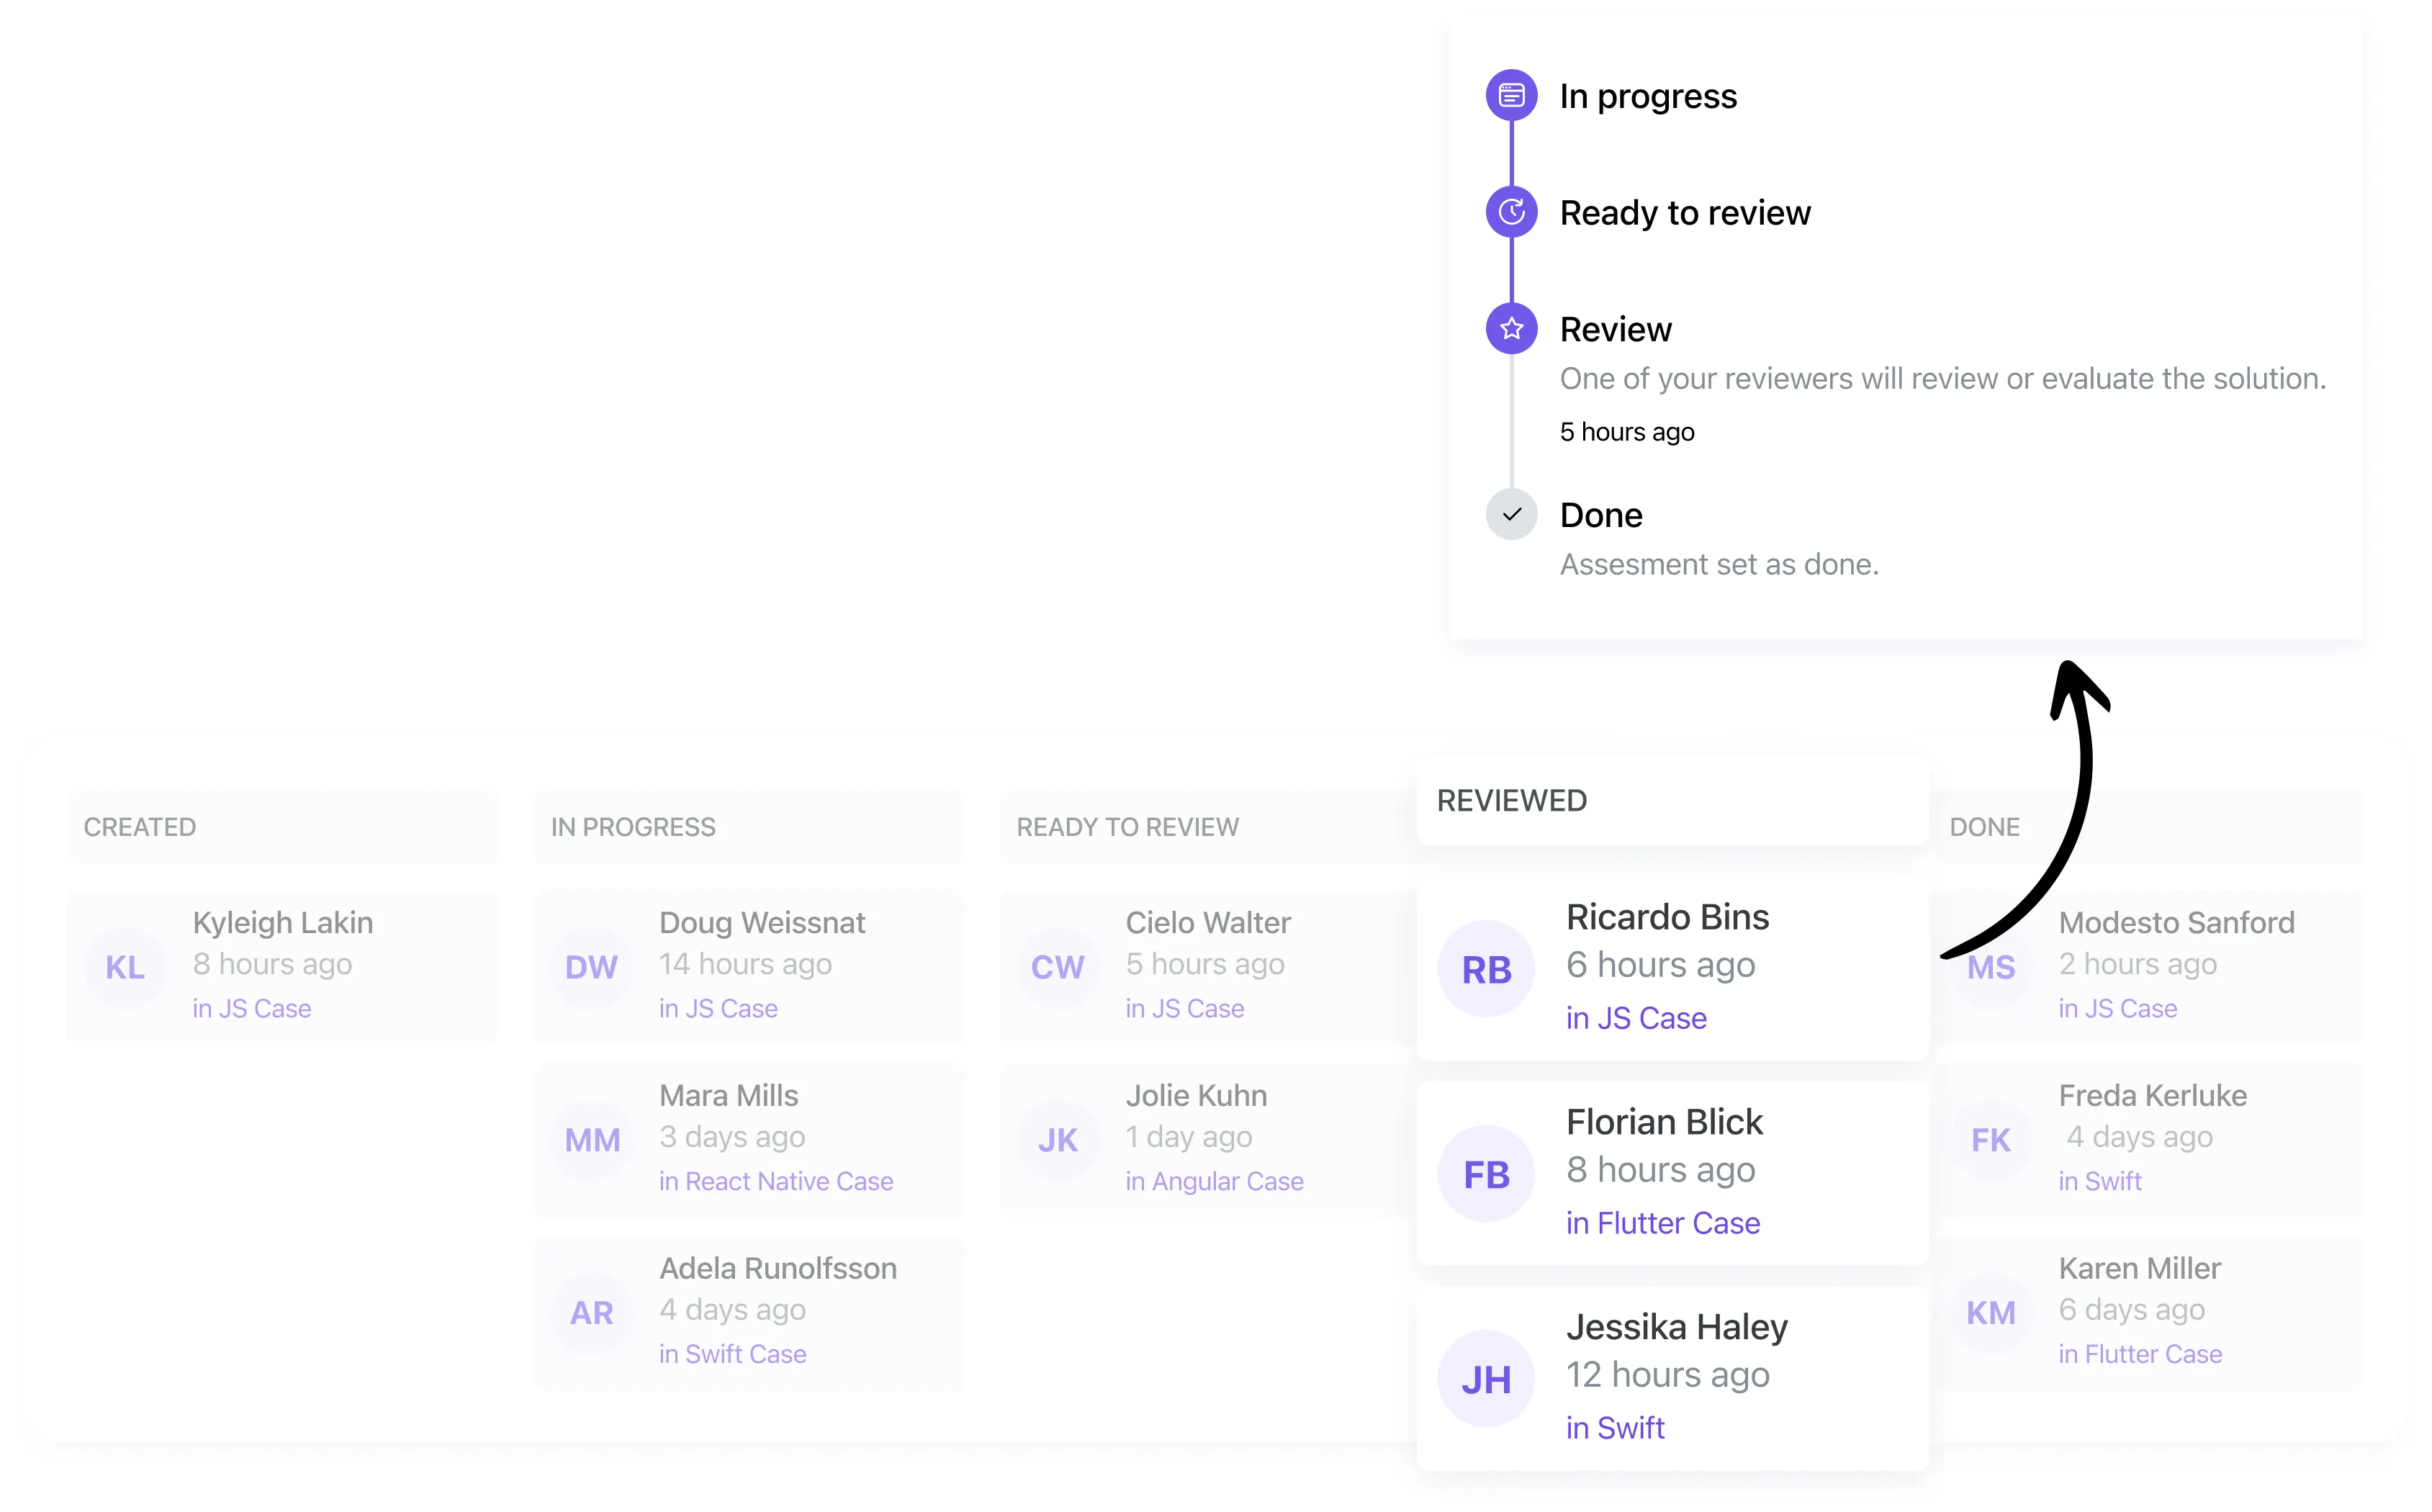
Task: Click the Done checkmark icon
Action: click(1510, 514)
